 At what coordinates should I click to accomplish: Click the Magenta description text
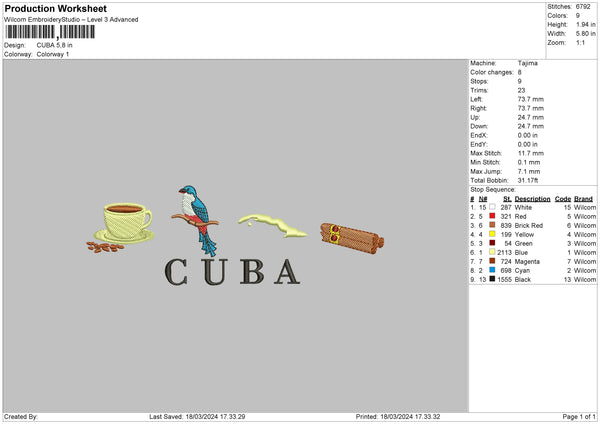527,262
